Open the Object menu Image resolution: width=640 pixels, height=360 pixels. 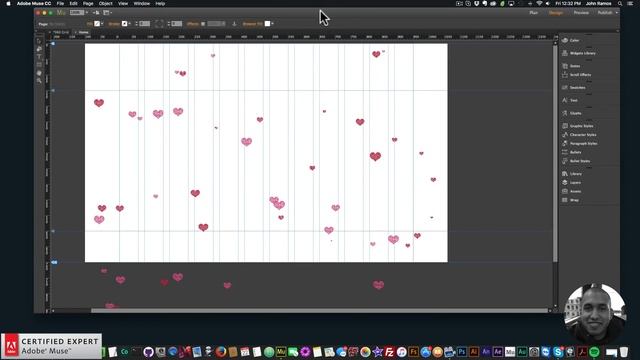tap(106, 3)
